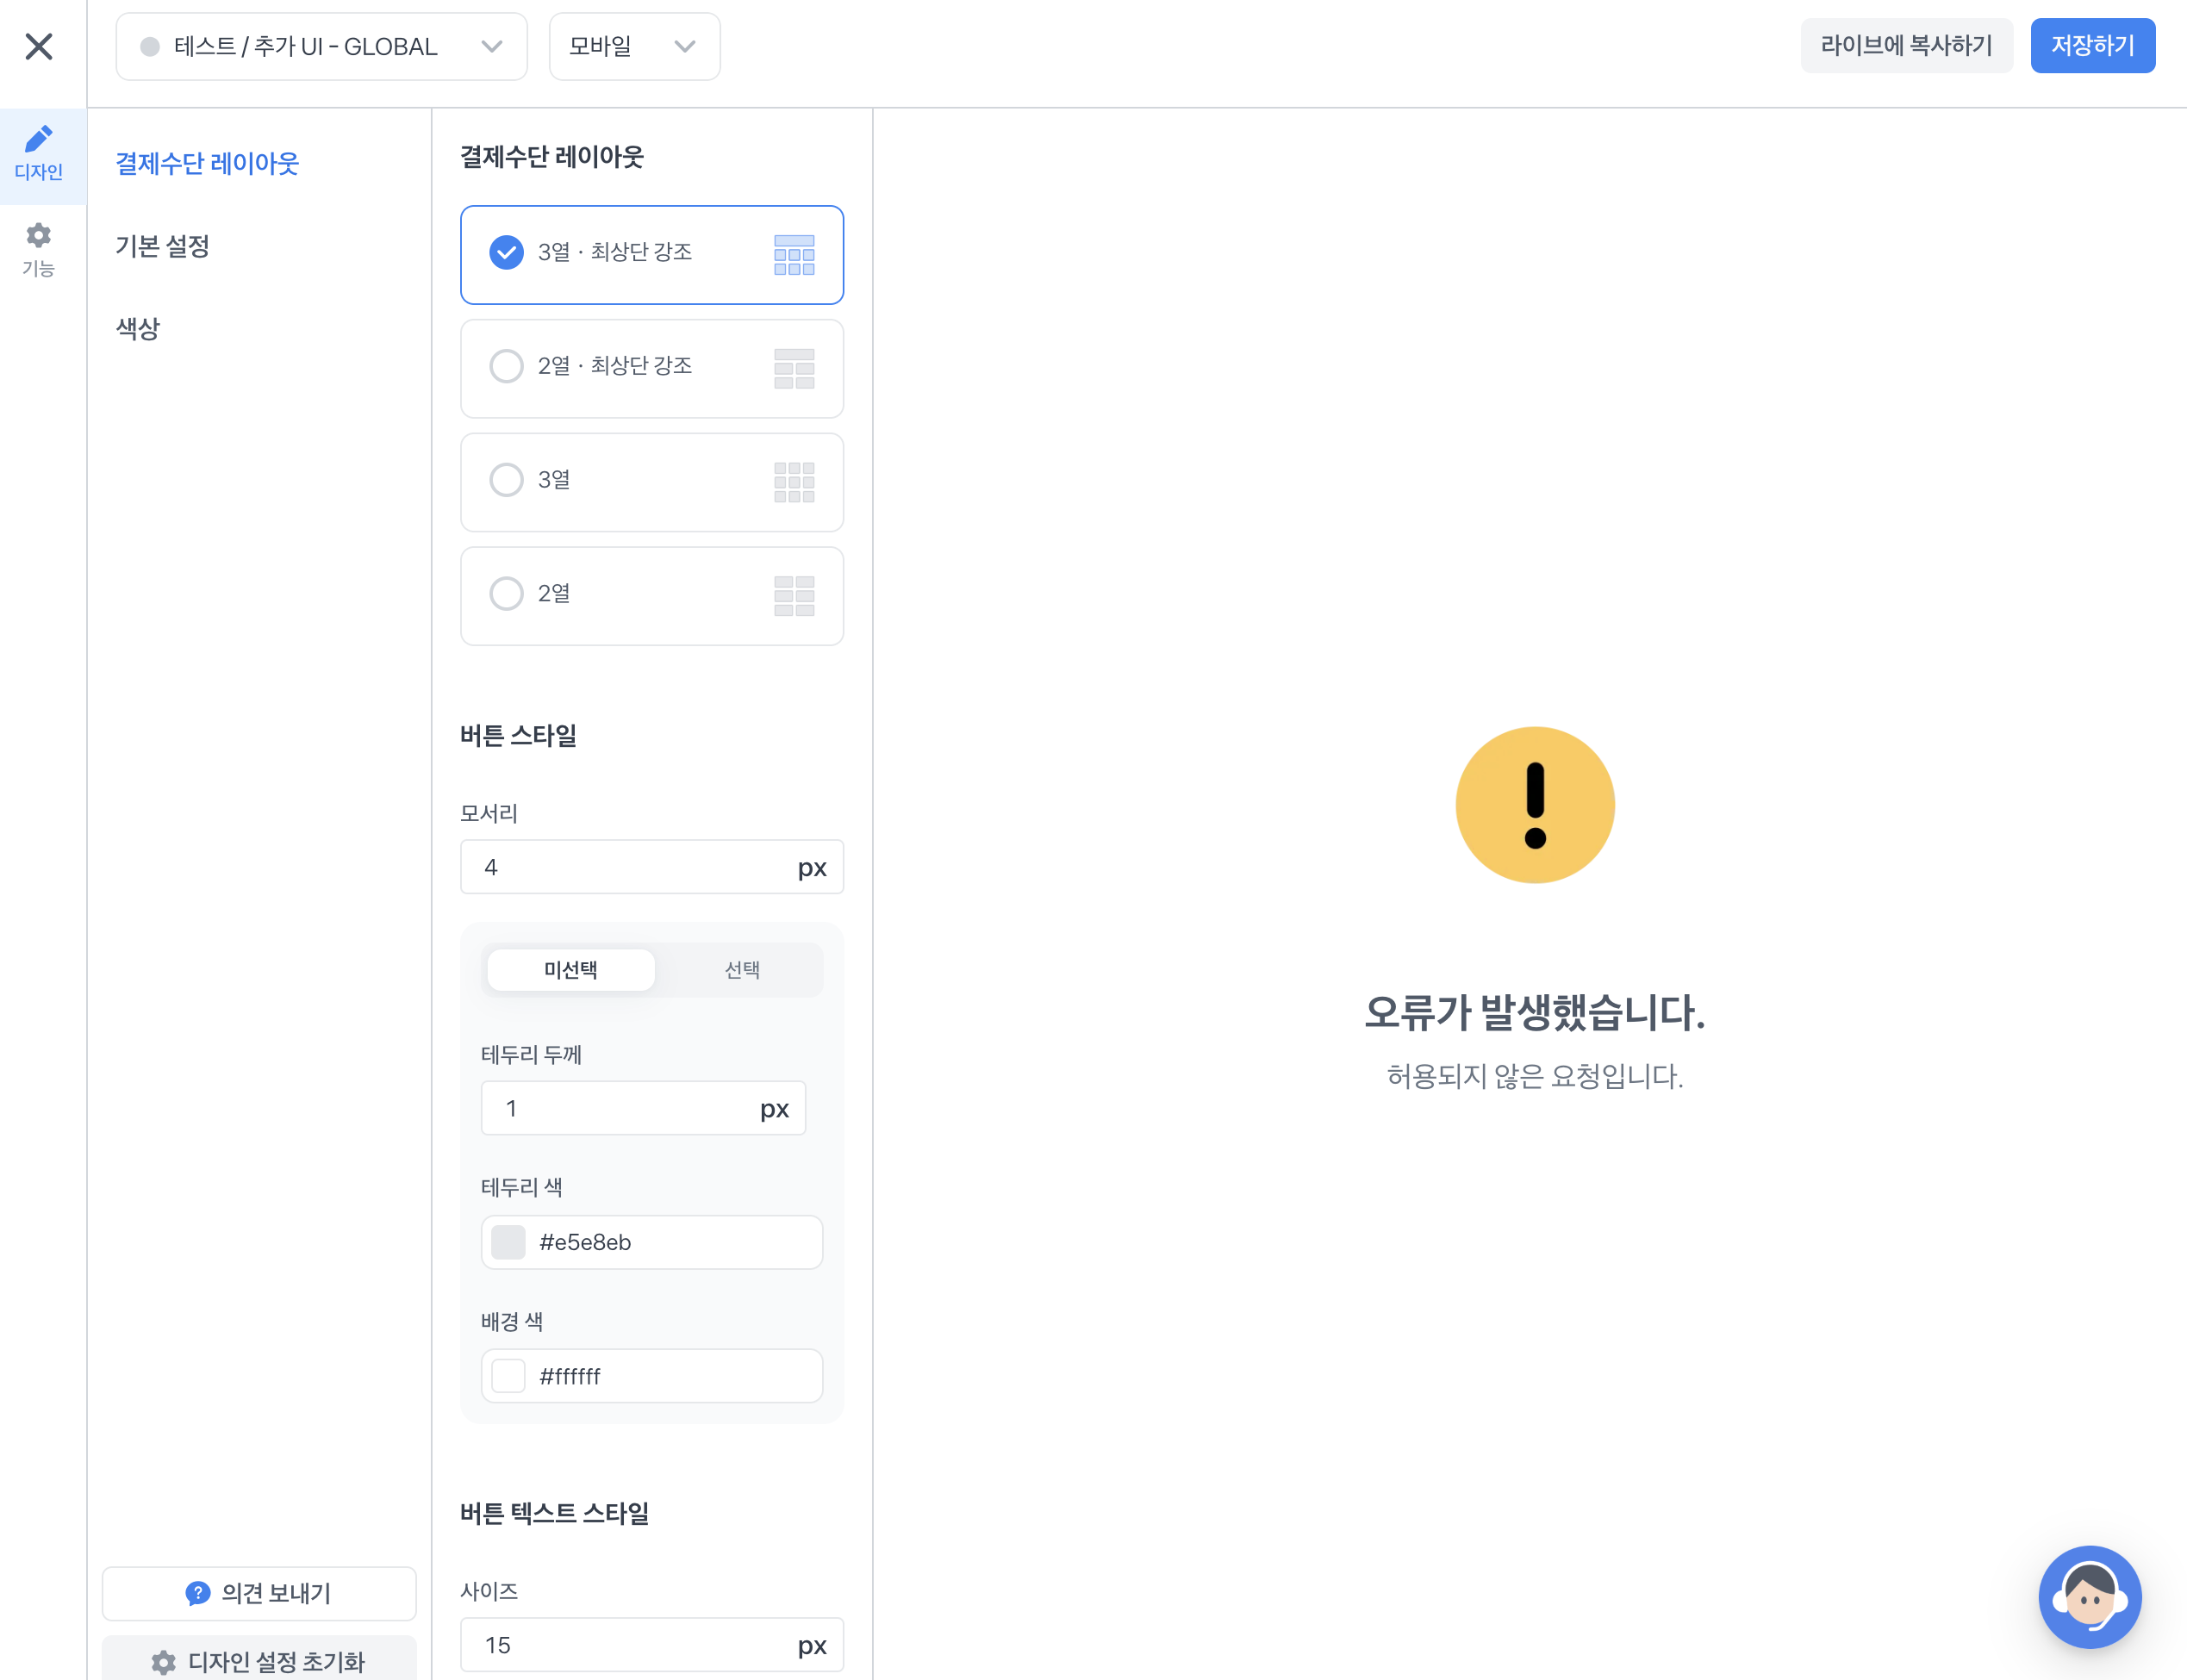
Task: Click the 테두리 두께 input field
Action: pos(644,1108)
